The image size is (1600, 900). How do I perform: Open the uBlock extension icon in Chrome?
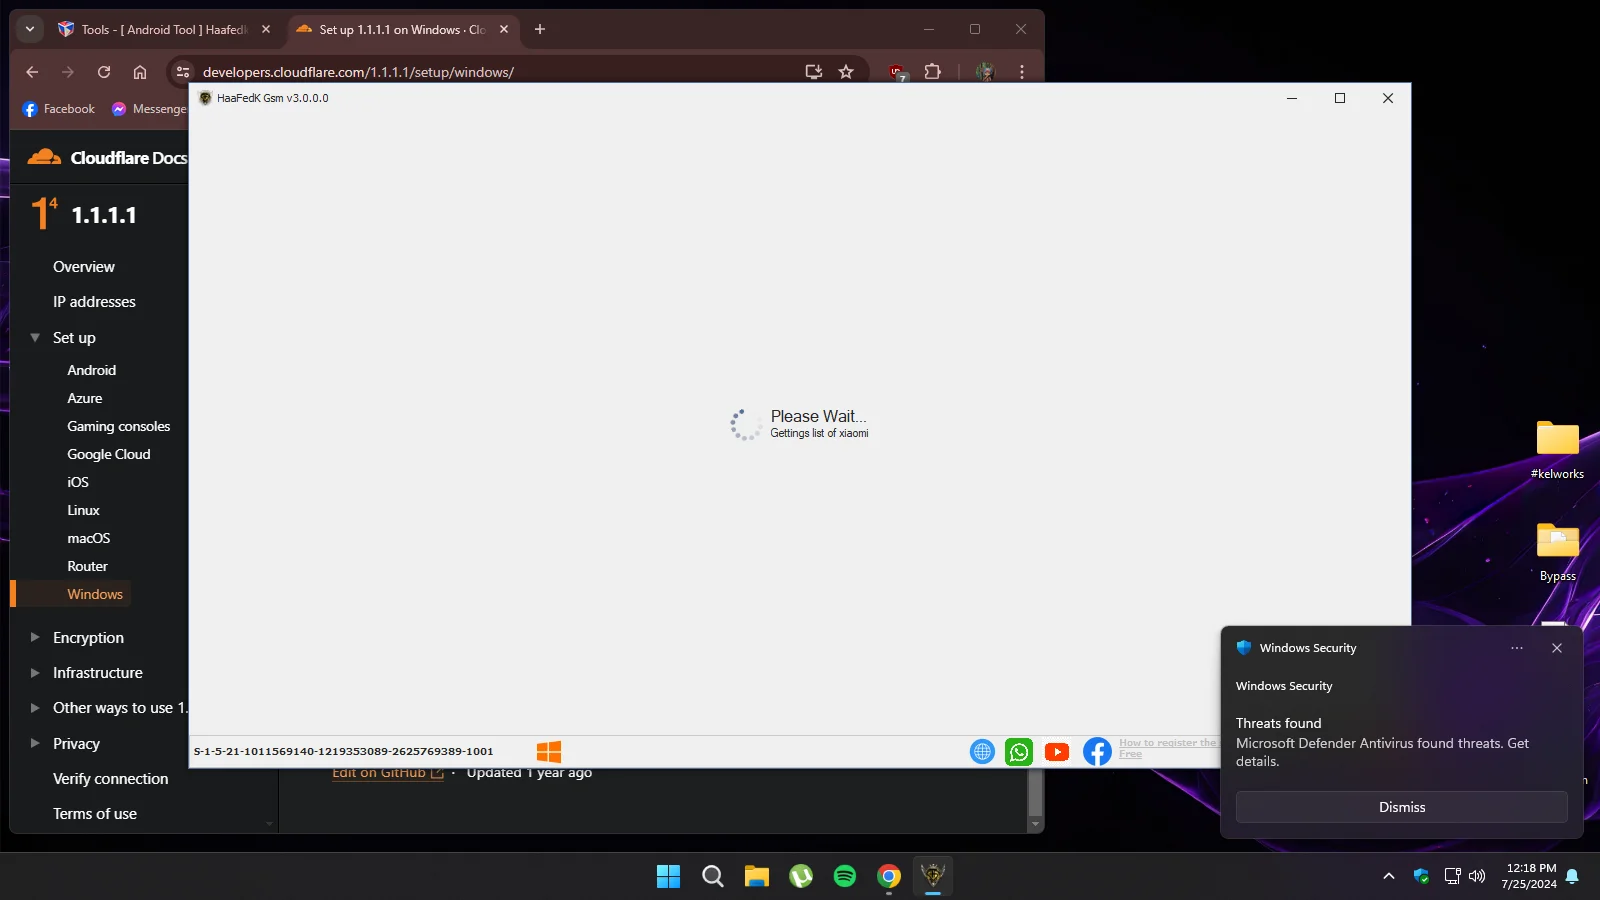[x=897, y=72]
